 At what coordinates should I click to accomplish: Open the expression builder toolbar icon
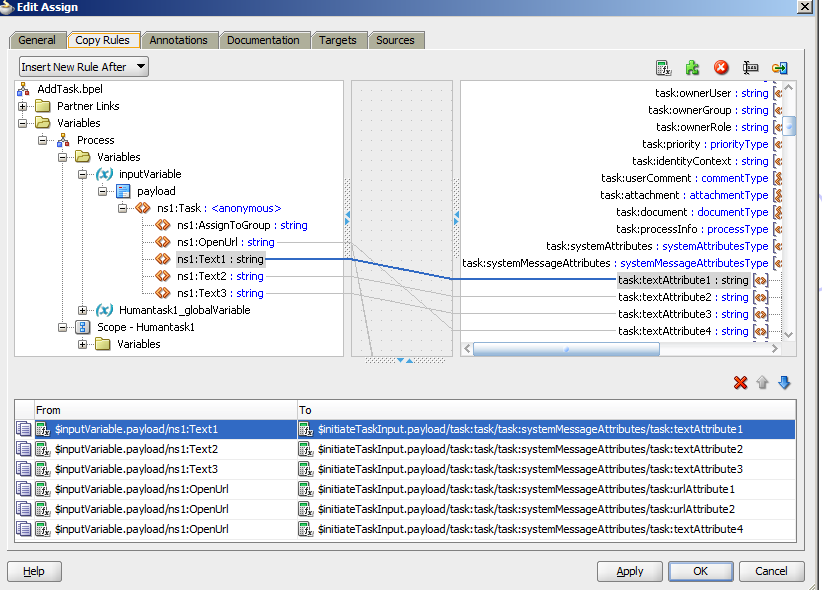pos(663,68)
